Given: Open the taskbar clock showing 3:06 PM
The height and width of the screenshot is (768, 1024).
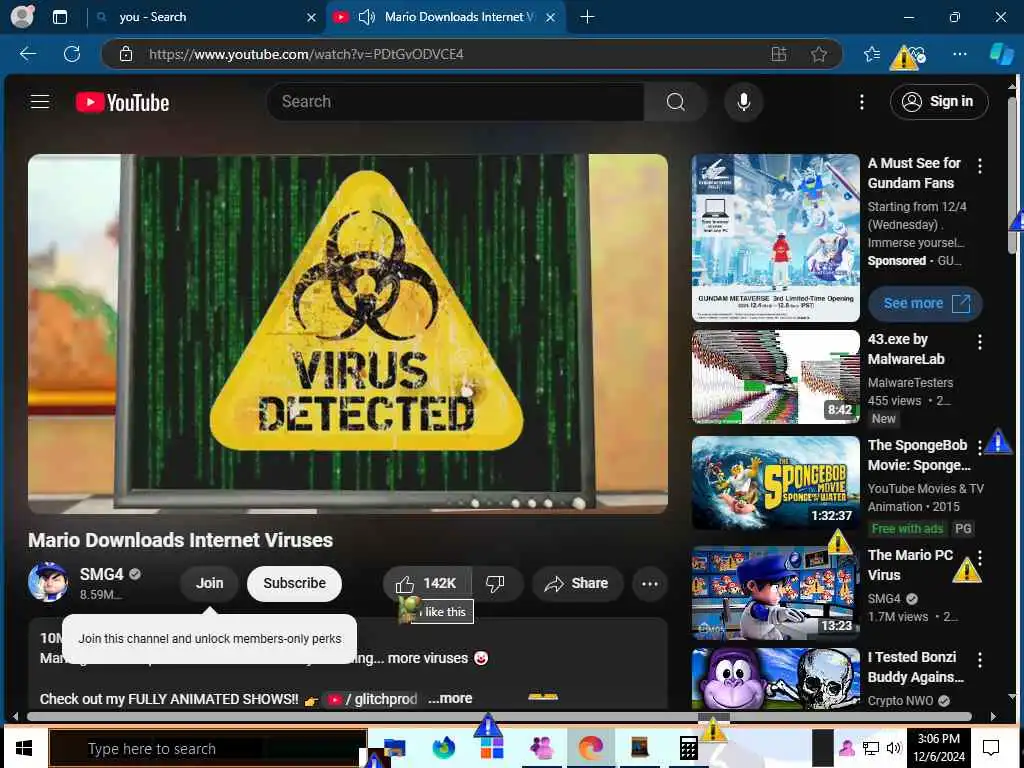Looking at the screenshot, I should coord(938,747).
